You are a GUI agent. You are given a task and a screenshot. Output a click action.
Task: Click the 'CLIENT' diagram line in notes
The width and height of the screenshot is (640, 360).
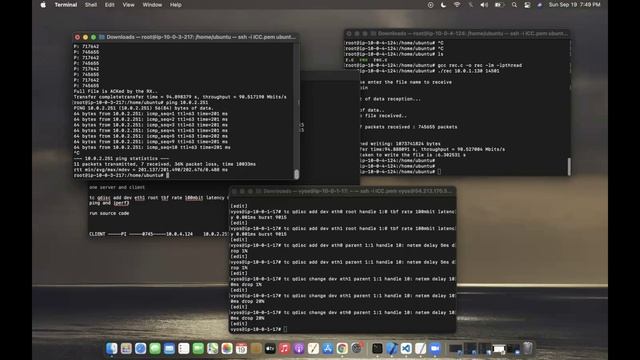(x=159, y=234)
